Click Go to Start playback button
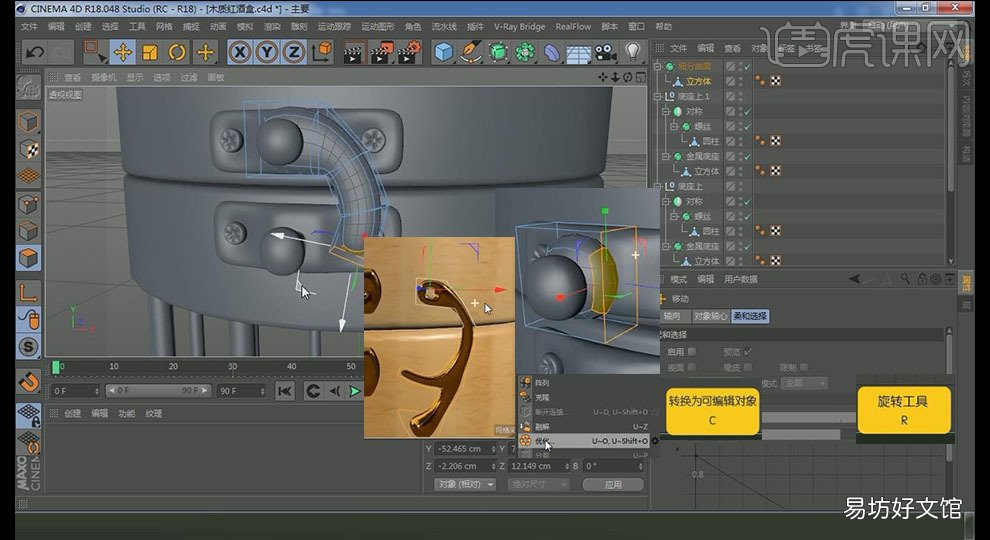The width and height of the screenshot is (990, 540). point(285,391)
